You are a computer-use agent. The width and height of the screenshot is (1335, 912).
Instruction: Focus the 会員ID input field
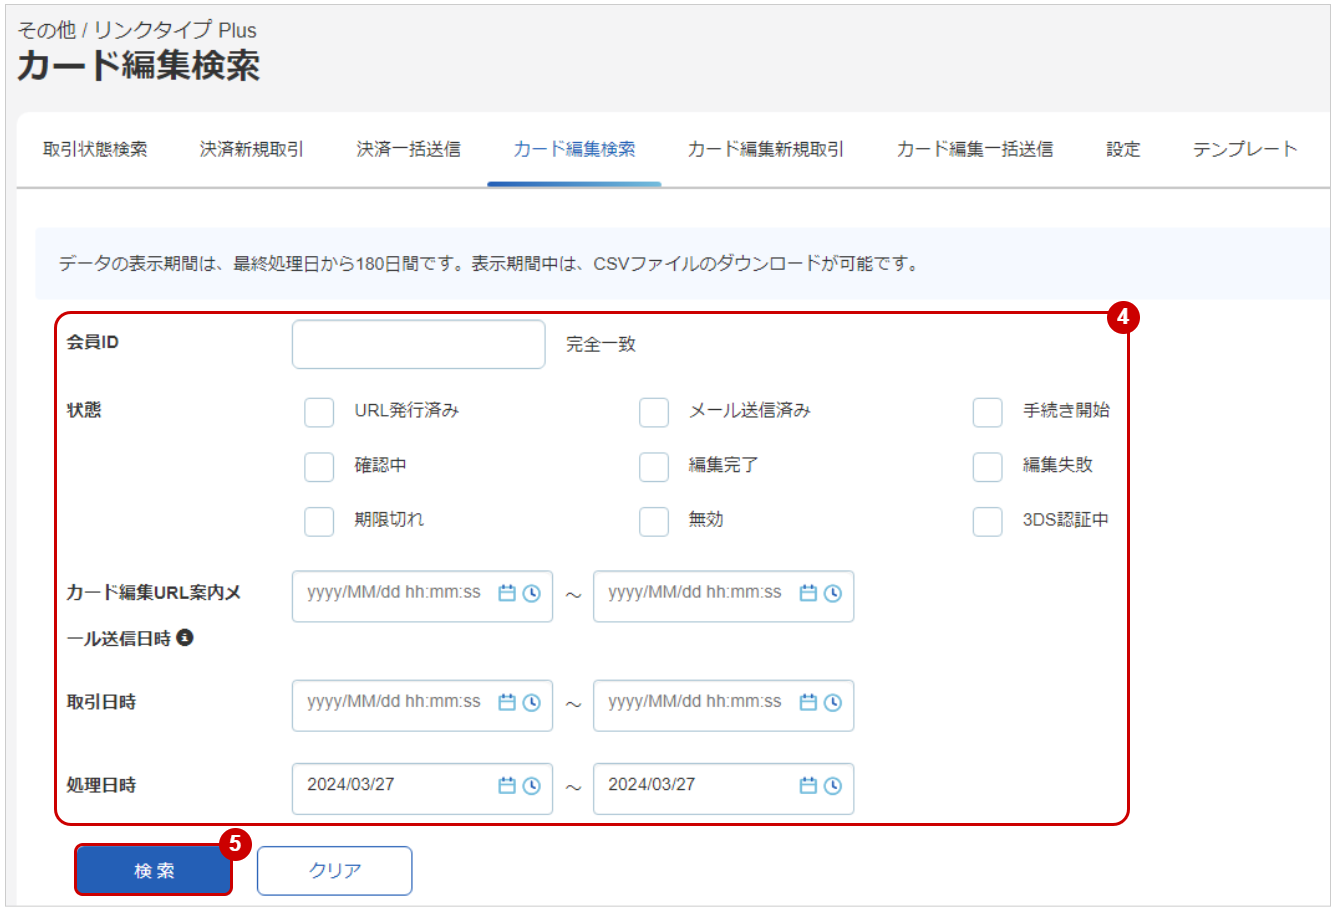(x=419, y=344)
